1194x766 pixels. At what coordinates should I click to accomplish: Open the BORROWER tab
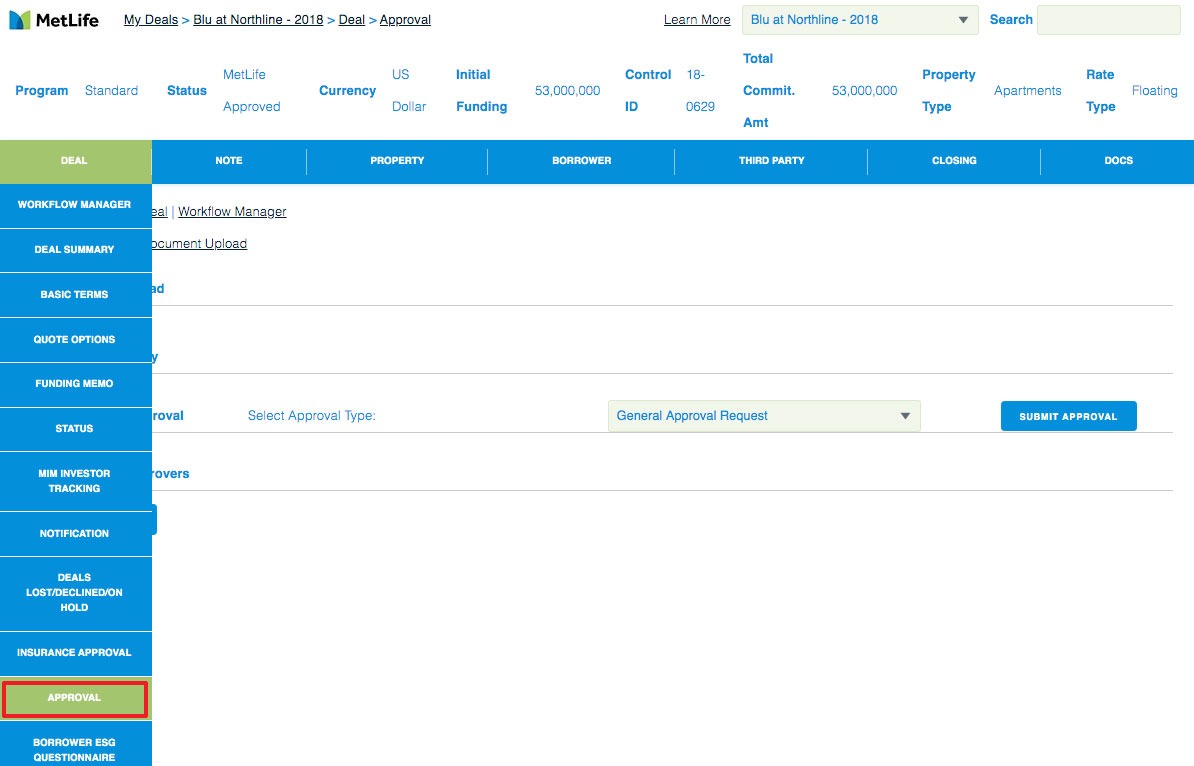point(581,161)
